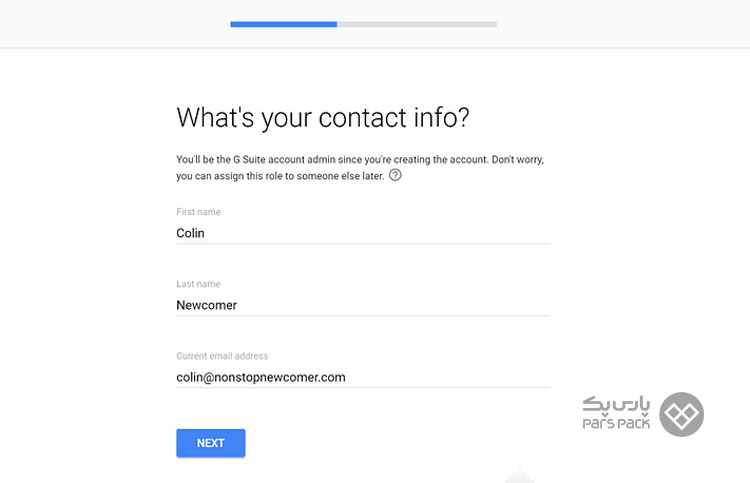Place cursor after the name Colin

pos(205,233)
